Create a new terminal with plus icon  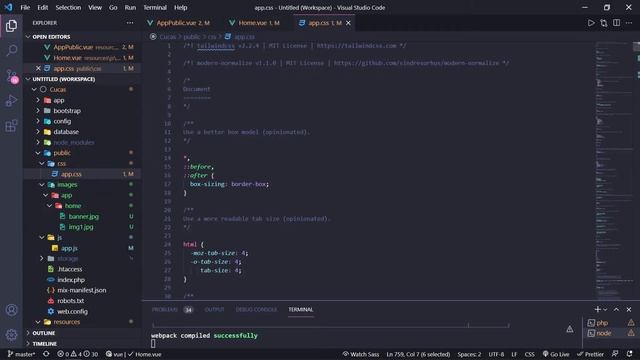pos(598,309)
